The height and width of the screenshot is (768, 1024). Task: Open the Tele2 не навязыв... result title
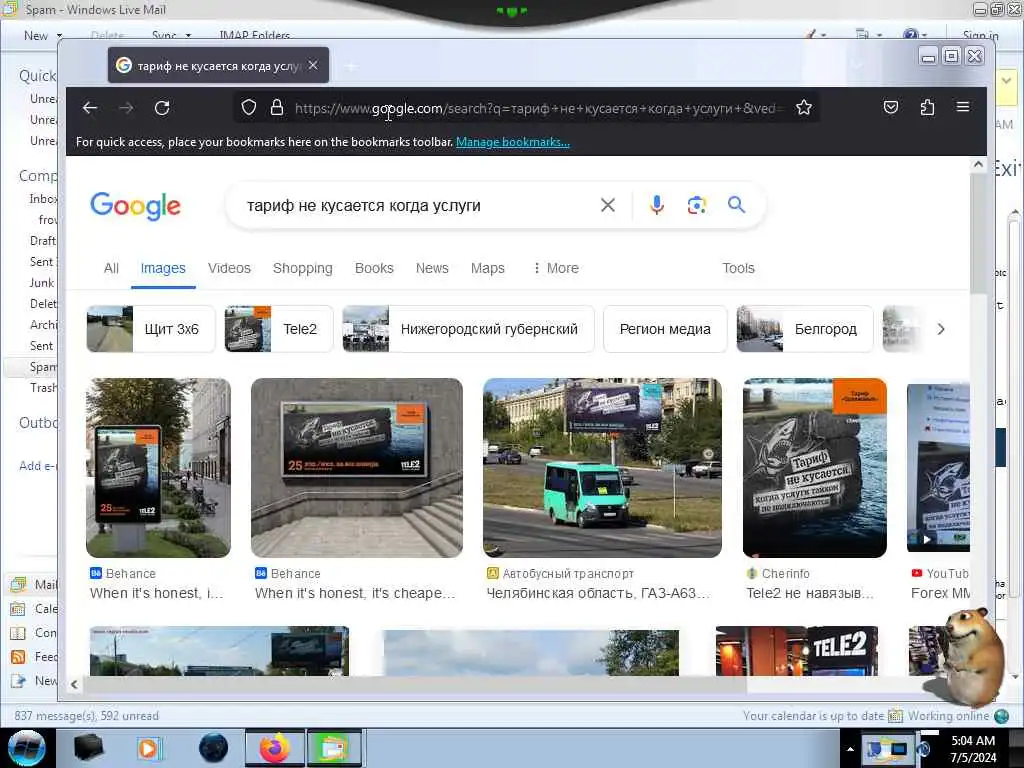tap(810, 593)
